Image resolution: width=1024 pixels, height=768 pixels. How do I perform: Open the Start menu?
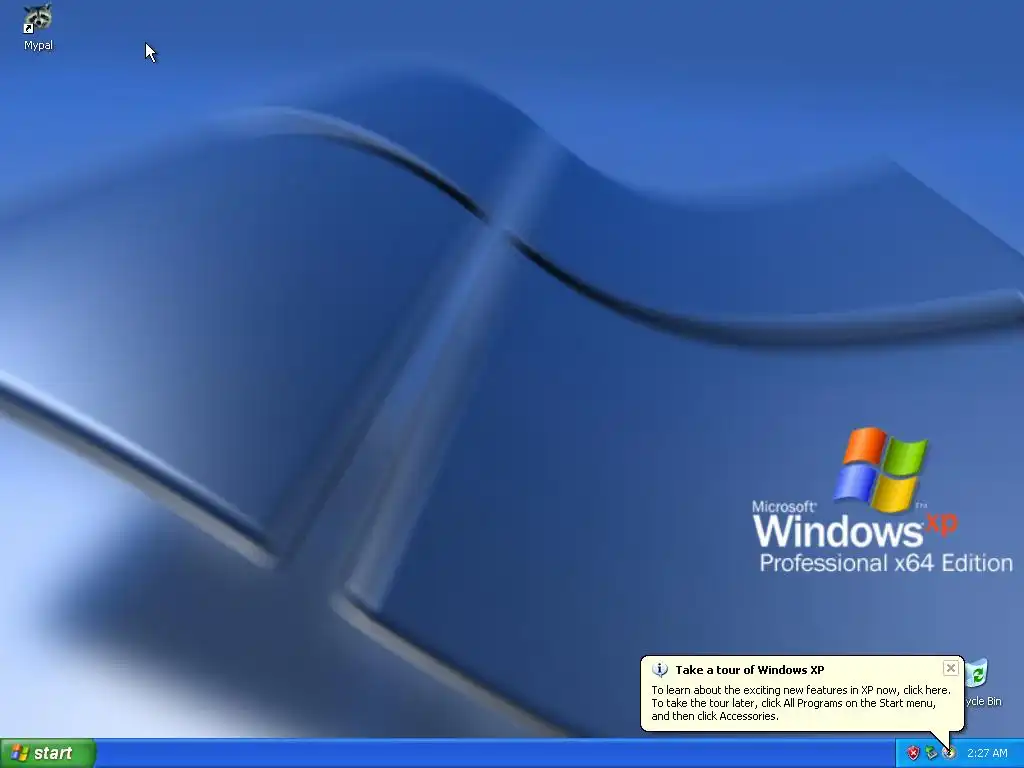[48, 753]
